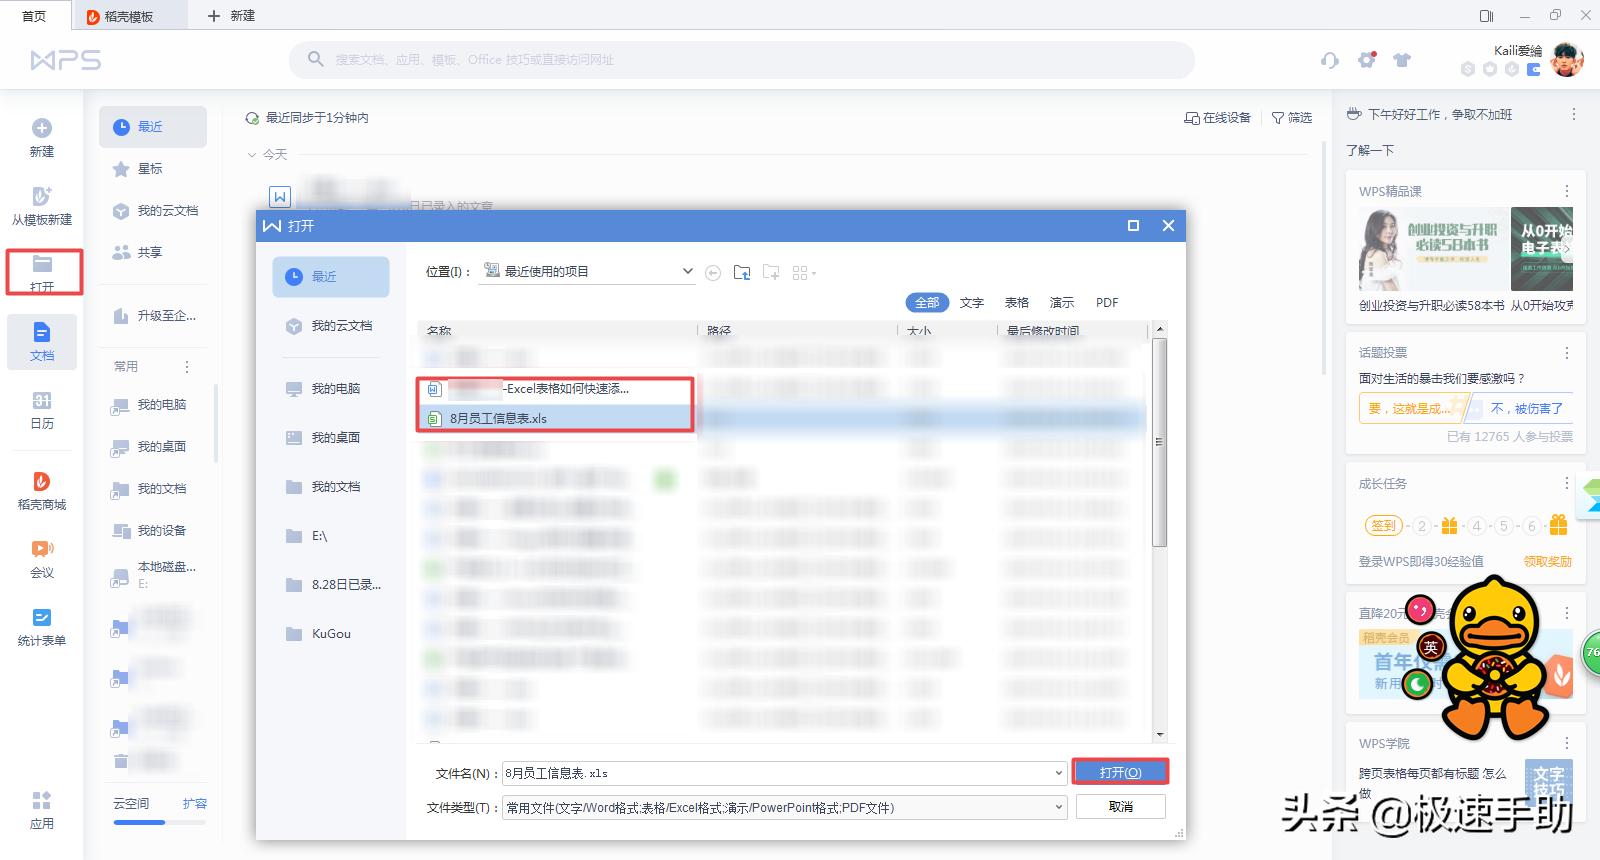Open the 应用 apps grid icon
This screenshot has height=860, width=1600.
42,800
